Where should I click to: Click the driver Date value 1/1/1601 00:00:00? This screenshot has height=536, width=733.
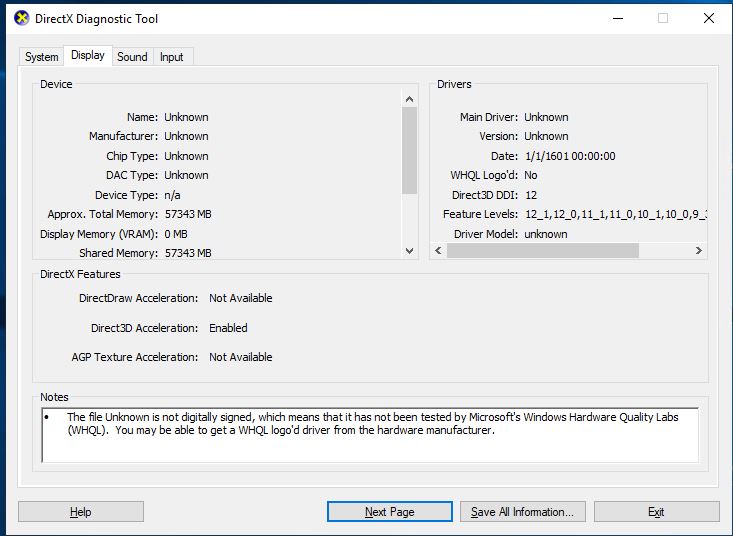(x=570, y=156)
